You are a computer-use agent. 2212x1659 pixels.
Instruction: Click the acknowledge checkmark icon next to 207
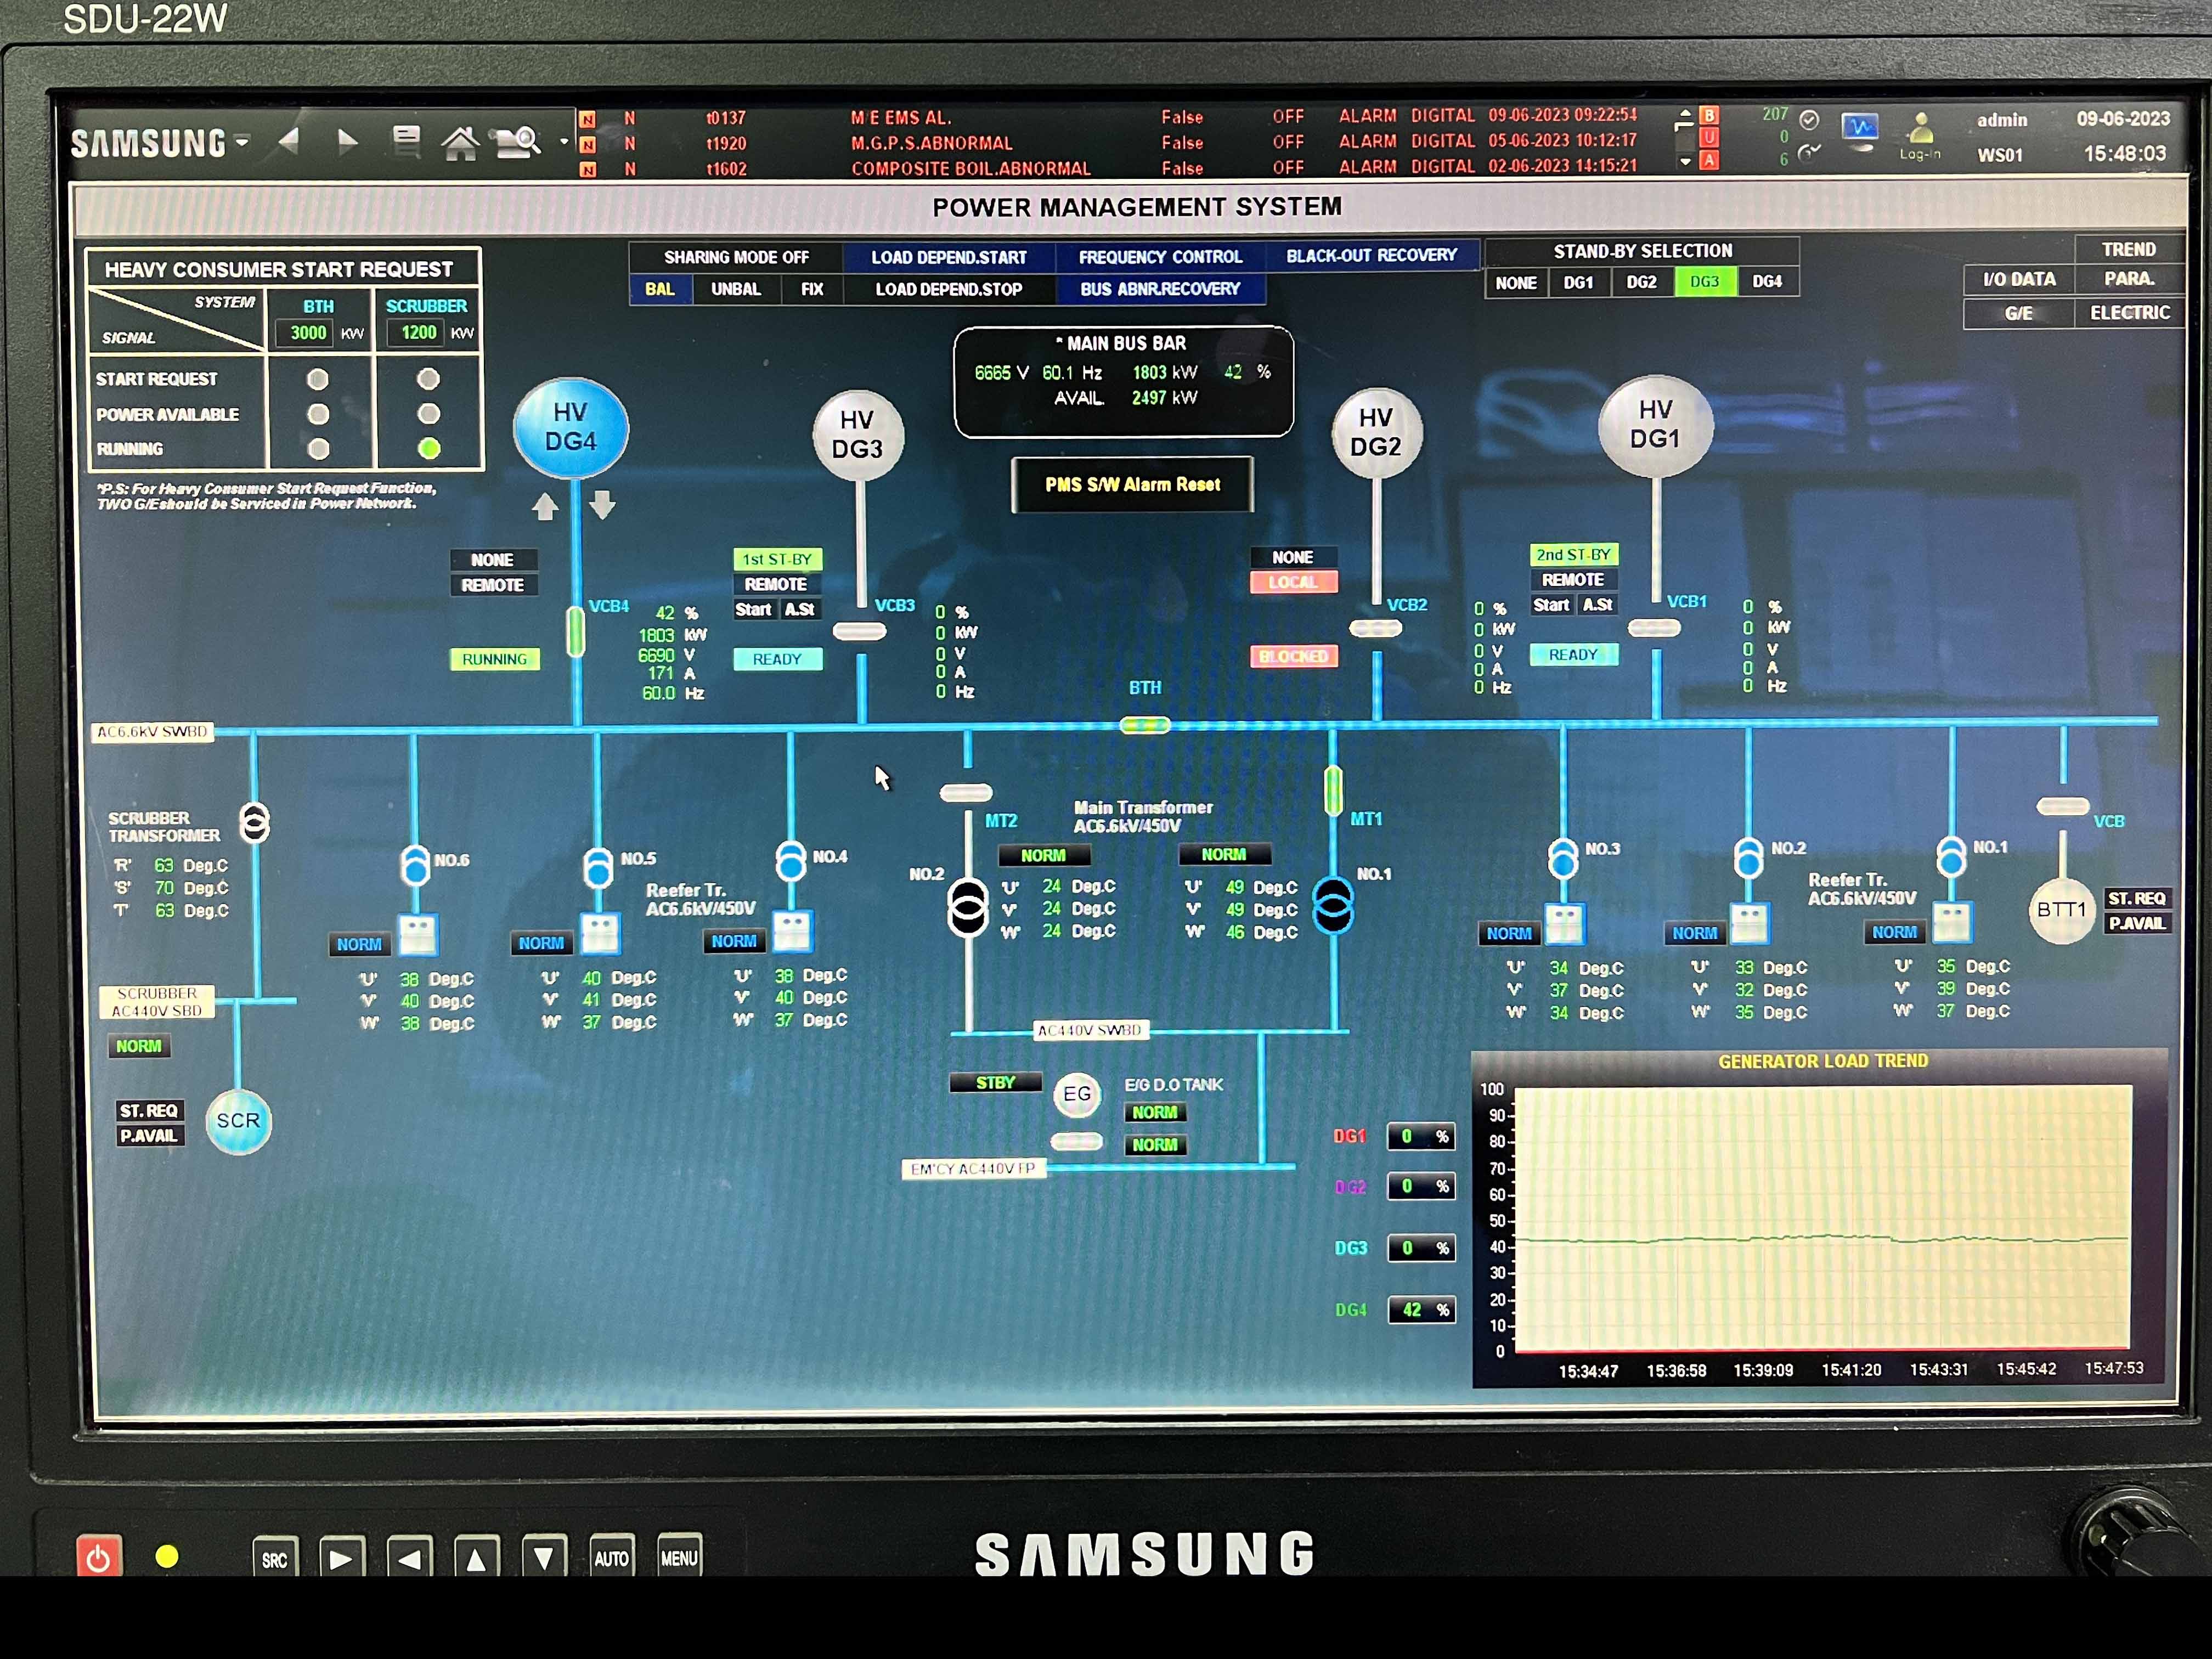1809,120
